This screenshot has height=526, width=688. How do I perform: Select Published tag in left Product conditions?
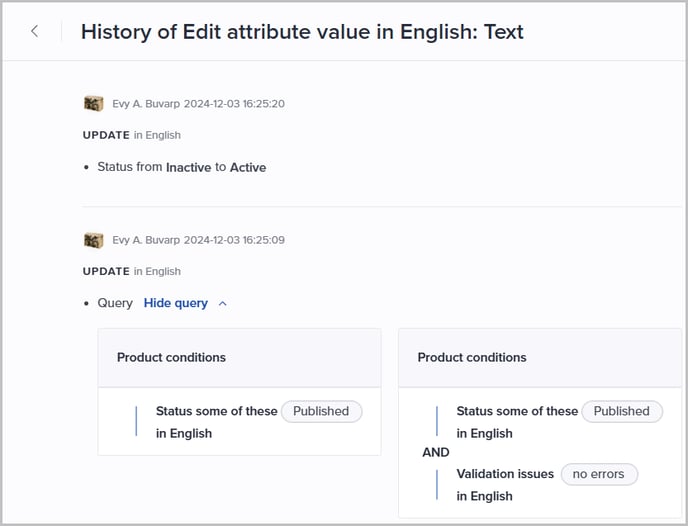tap(321, 411)
